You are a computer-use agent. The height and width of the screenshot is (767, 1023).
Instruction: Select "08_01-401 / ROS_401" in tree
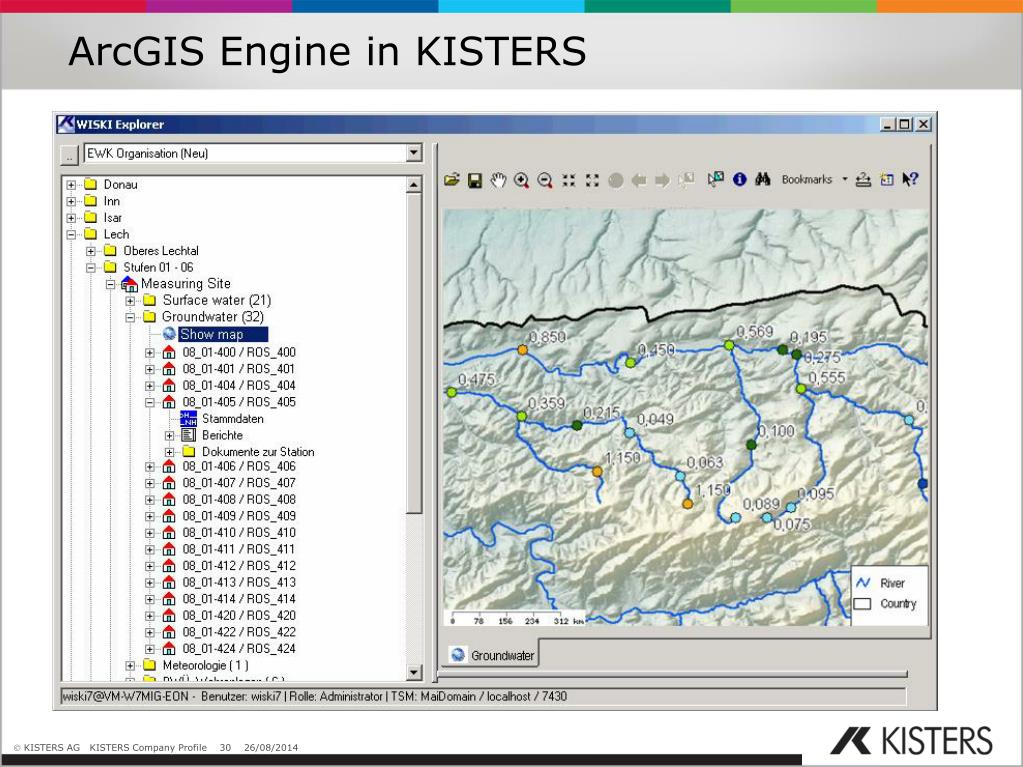[239, 369]
